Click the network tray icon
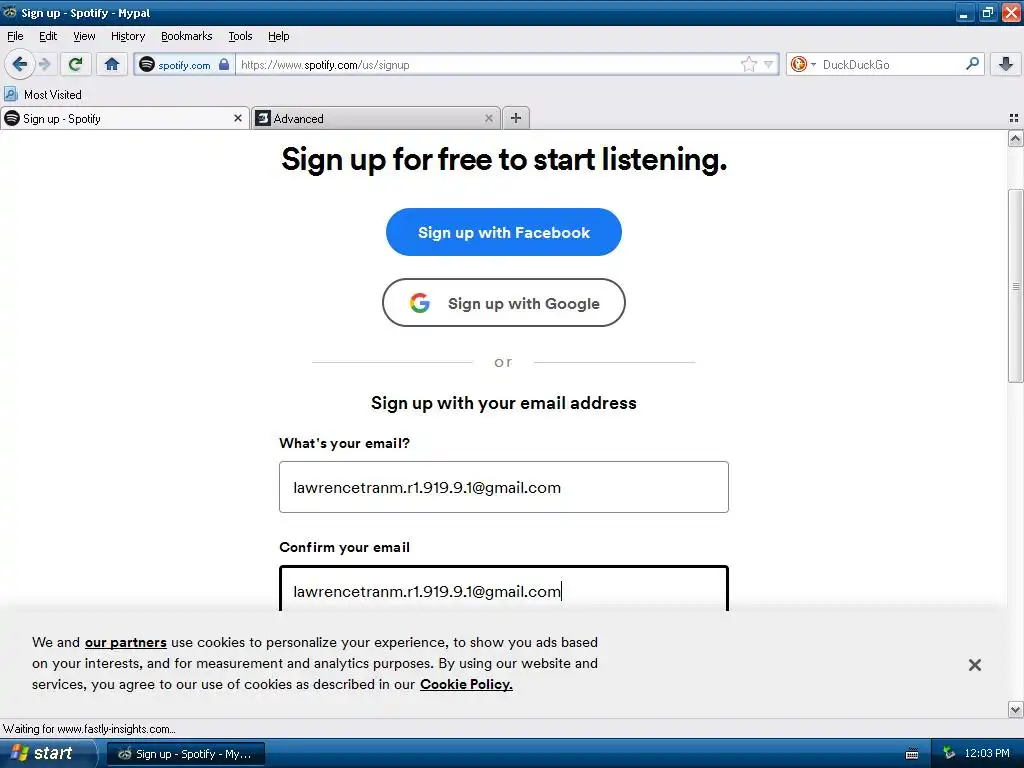The height and width of the screenshot is (768, 1024). (949, 754)
